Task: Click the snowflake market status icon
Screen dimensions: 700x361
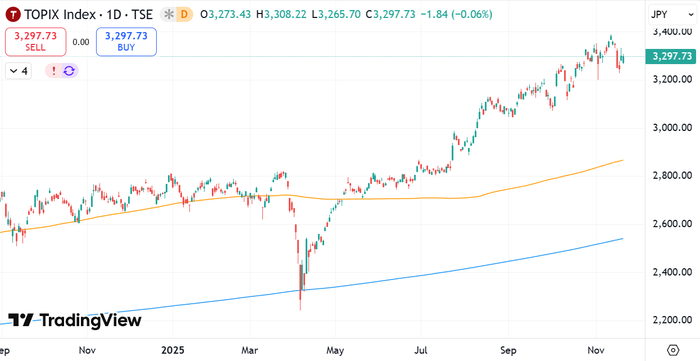Action: 168,15
